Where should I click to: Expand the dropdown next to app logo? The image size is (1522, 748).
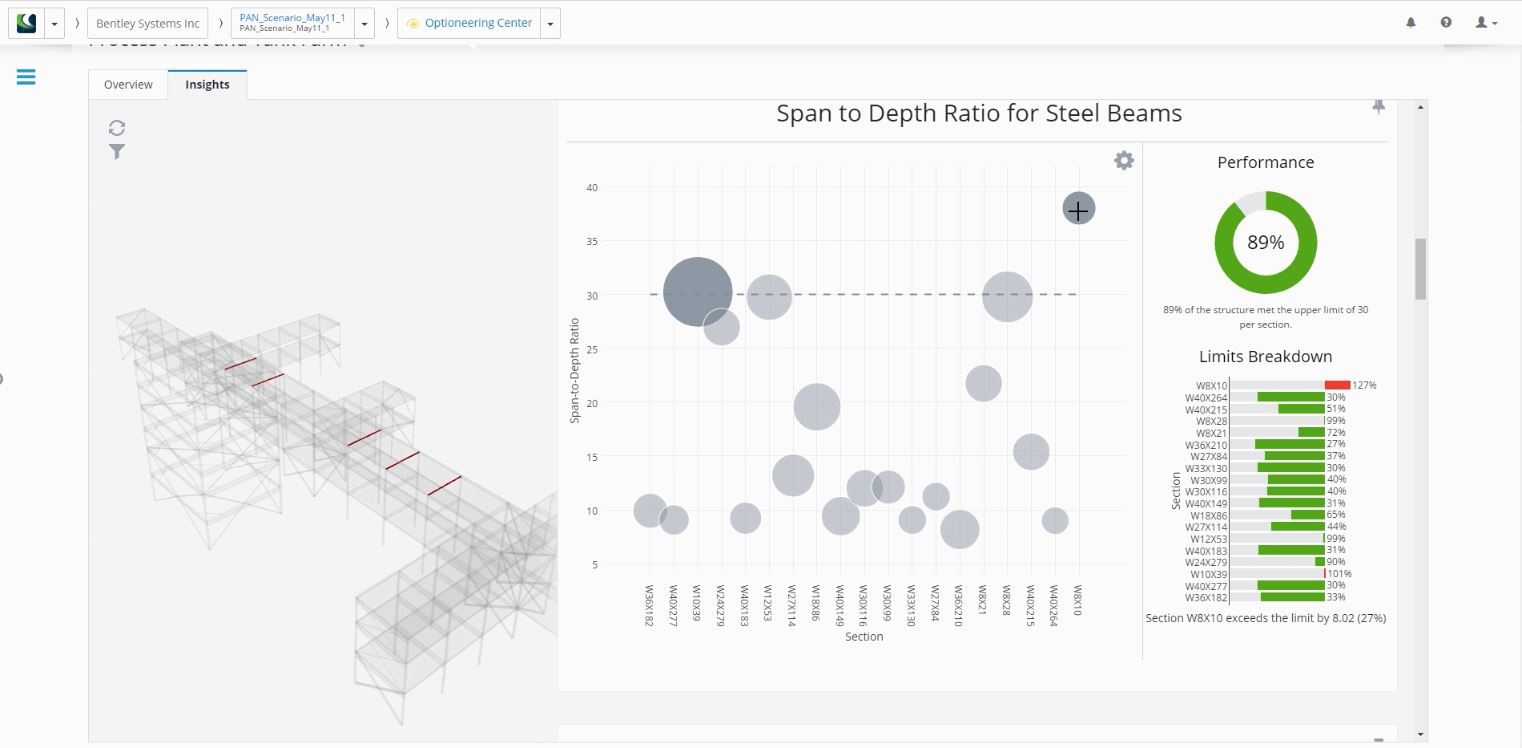tap(54, 23)
